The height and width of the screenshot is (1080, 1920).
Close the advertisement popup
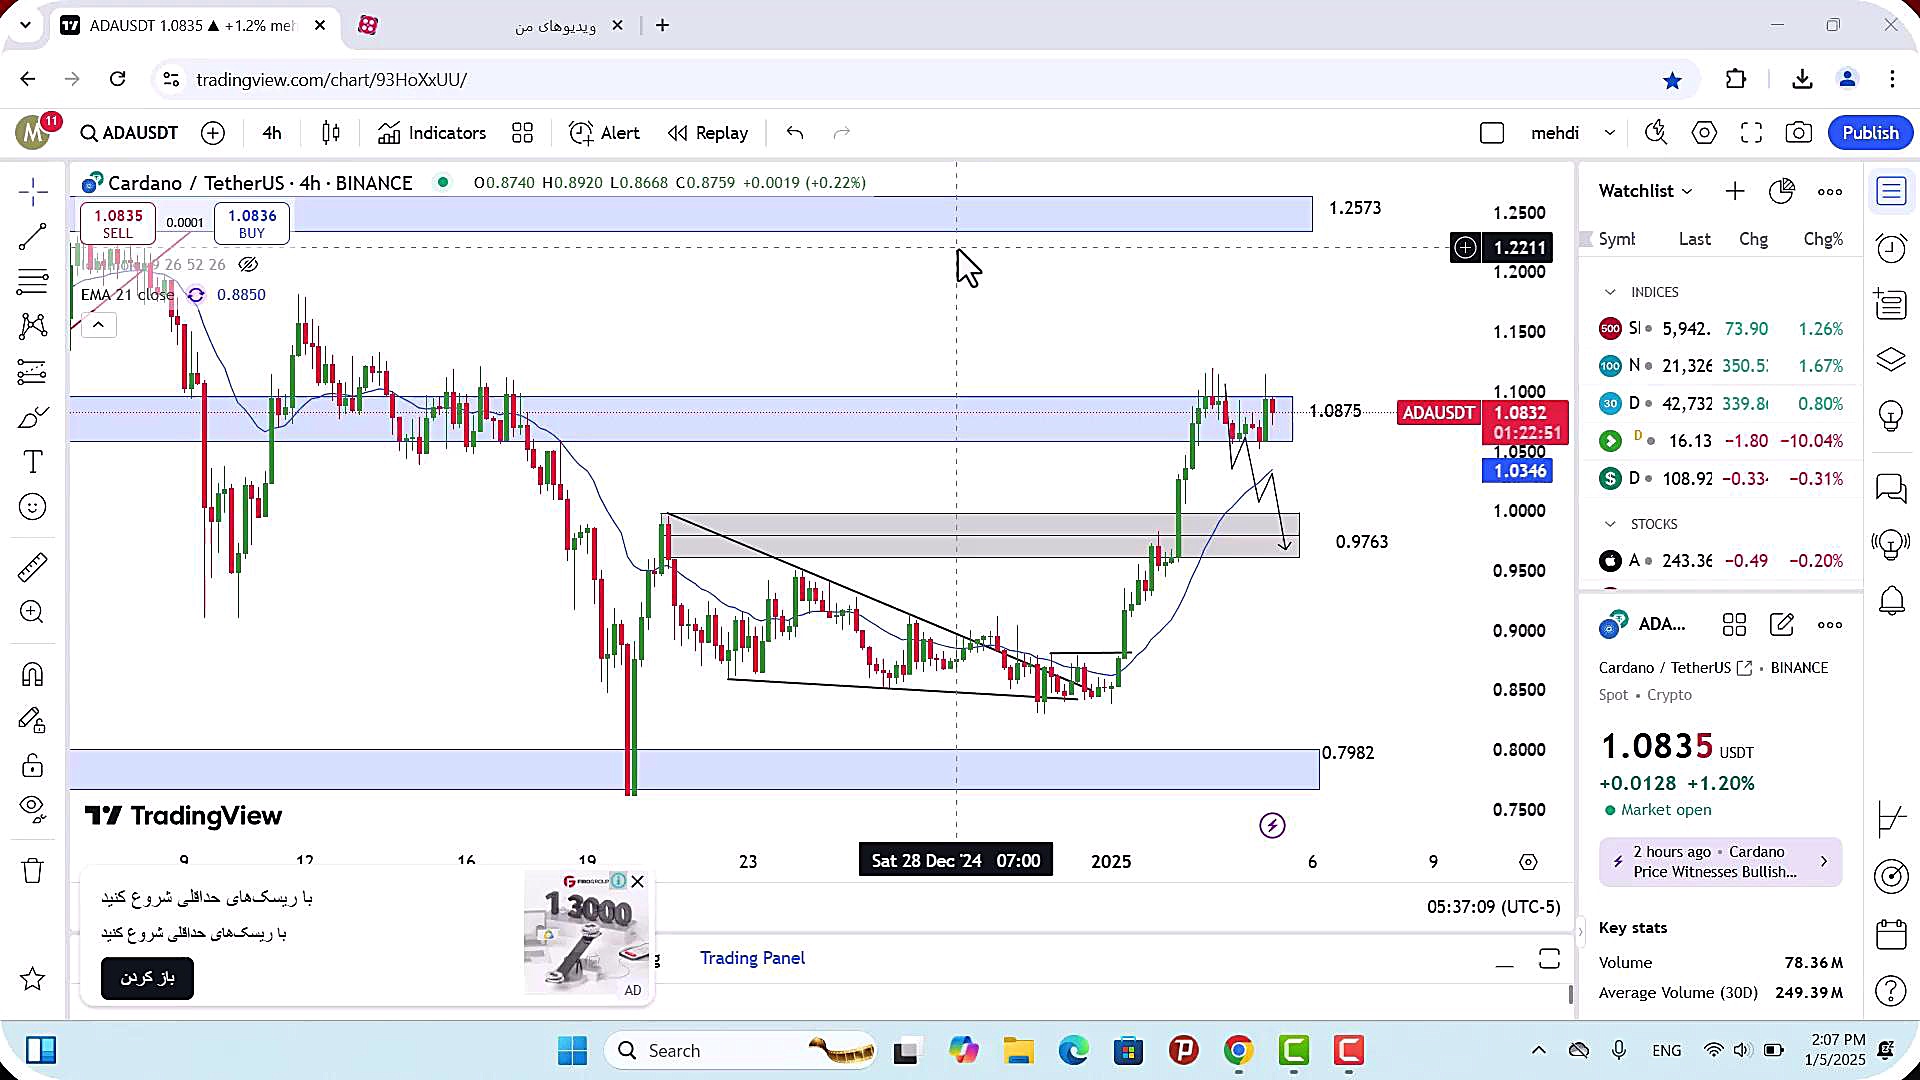point(638,881)
